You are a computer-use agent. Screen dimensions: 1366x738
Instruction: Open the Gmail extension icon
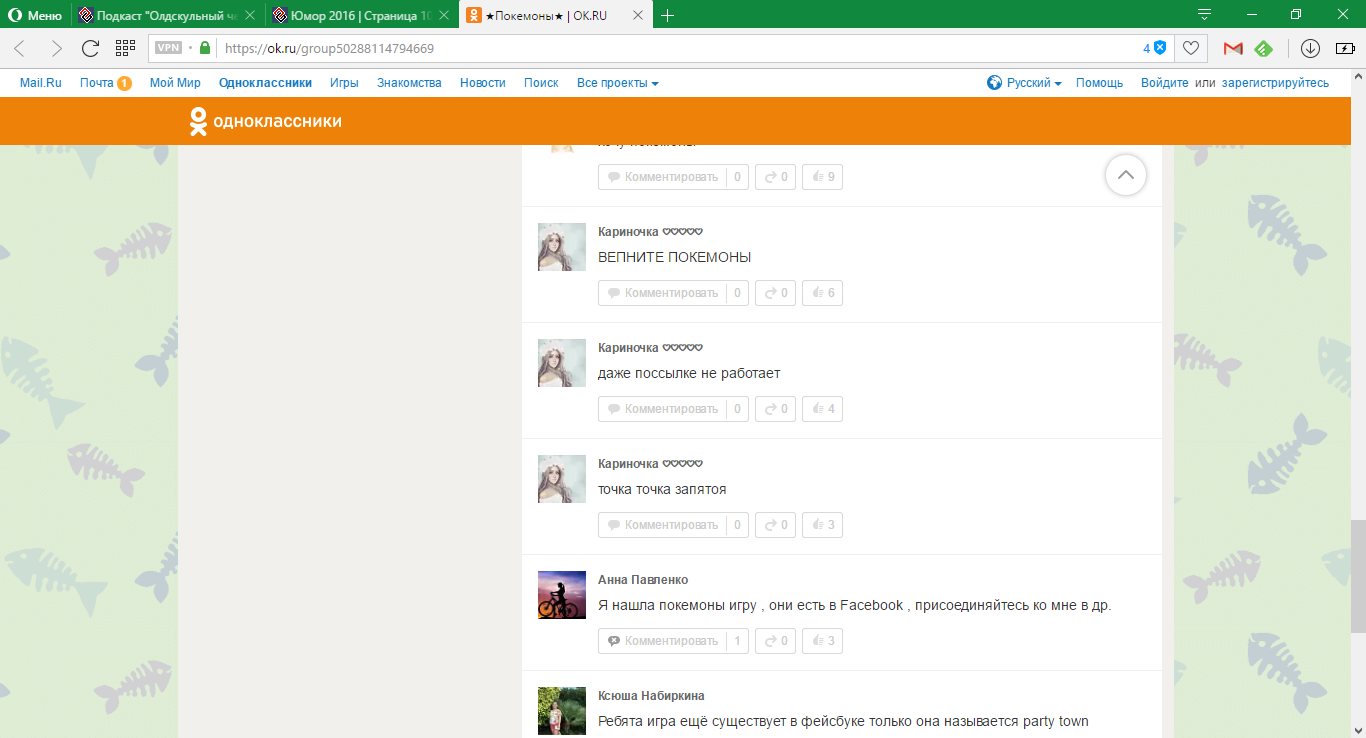pyautogui.click(x=1233, y=48)
